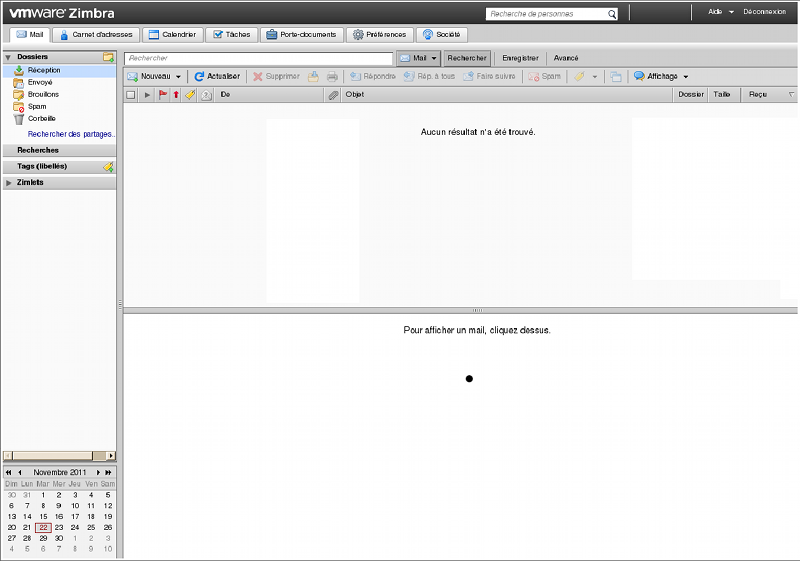Sort by the Objet column header
800x561 pixels.
point(508,95)
